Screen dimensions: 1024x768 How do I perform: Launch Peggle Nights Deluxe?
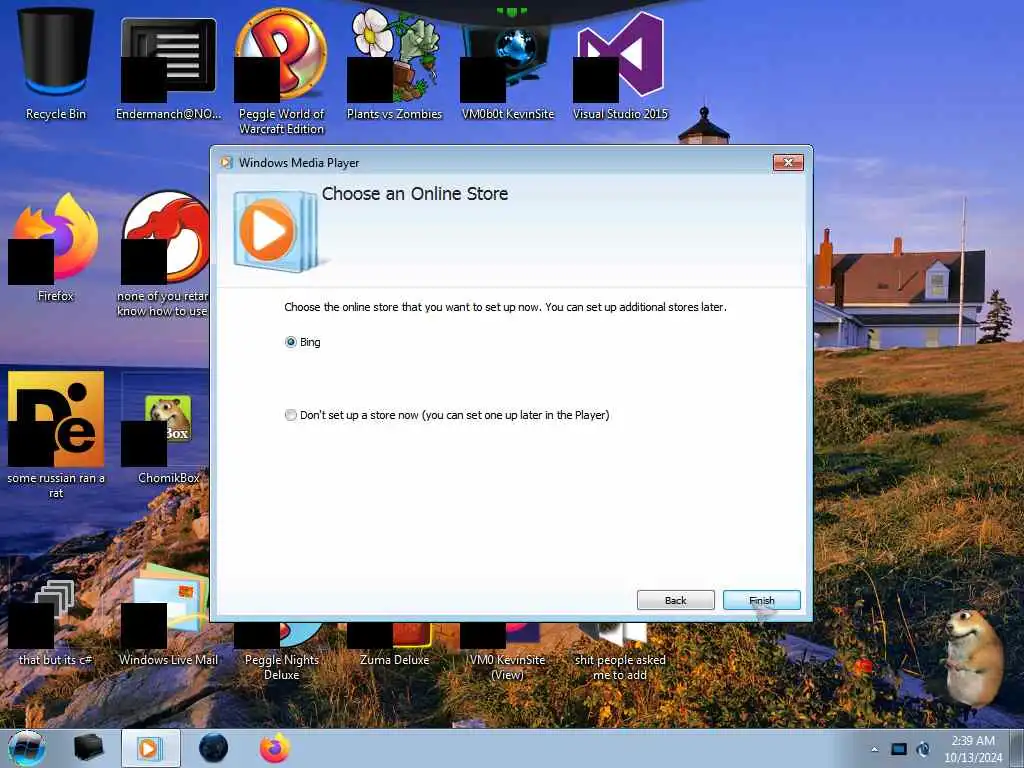(281, 652)
